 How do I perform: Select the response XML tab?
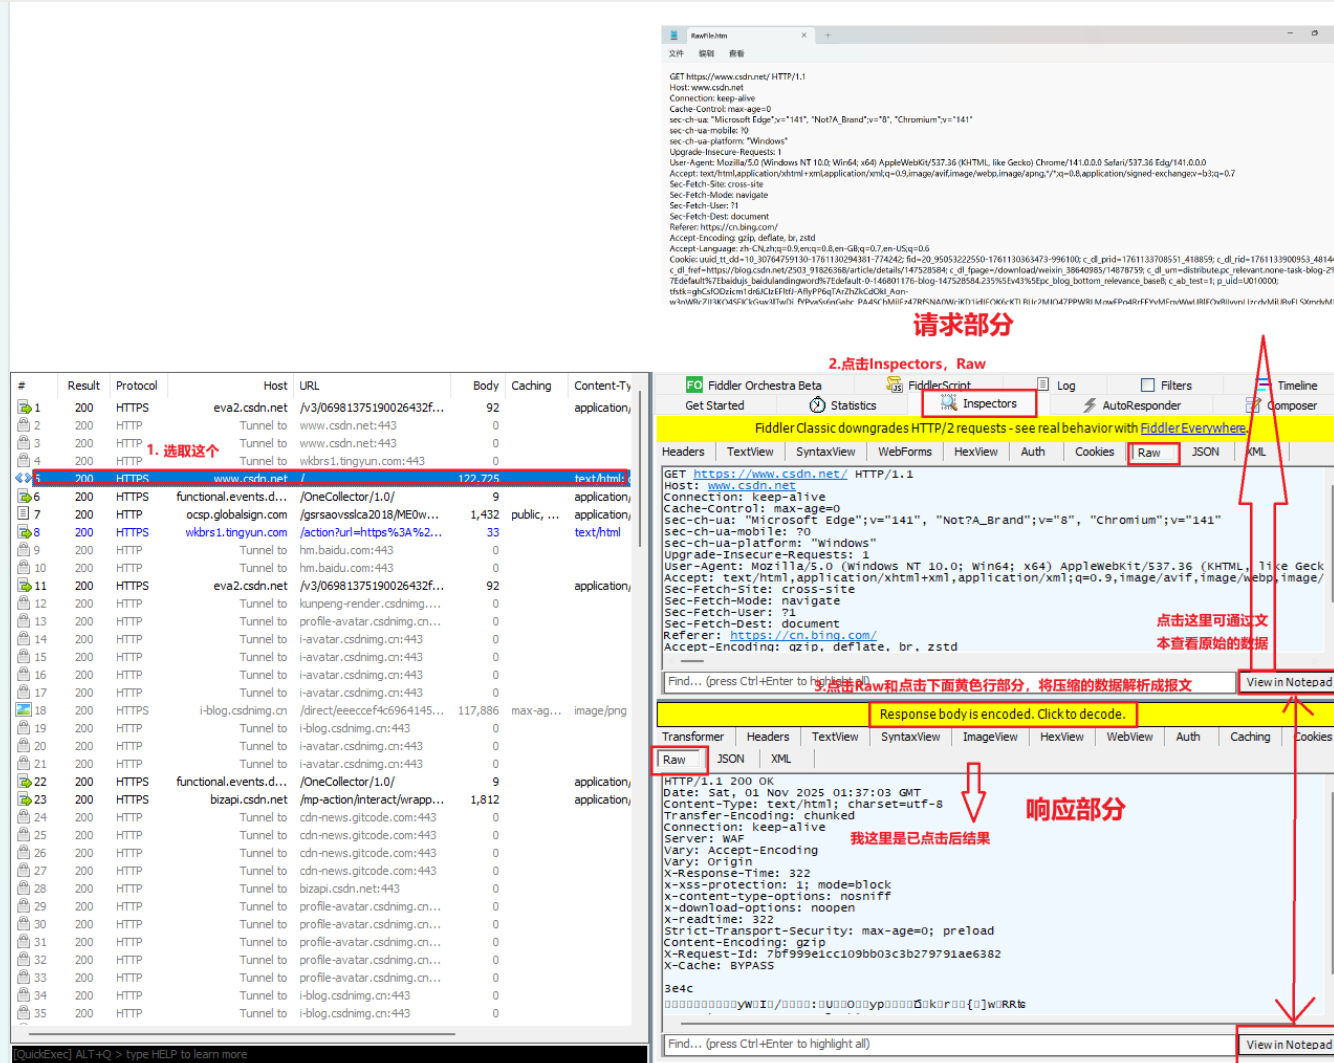coord(781,759)
